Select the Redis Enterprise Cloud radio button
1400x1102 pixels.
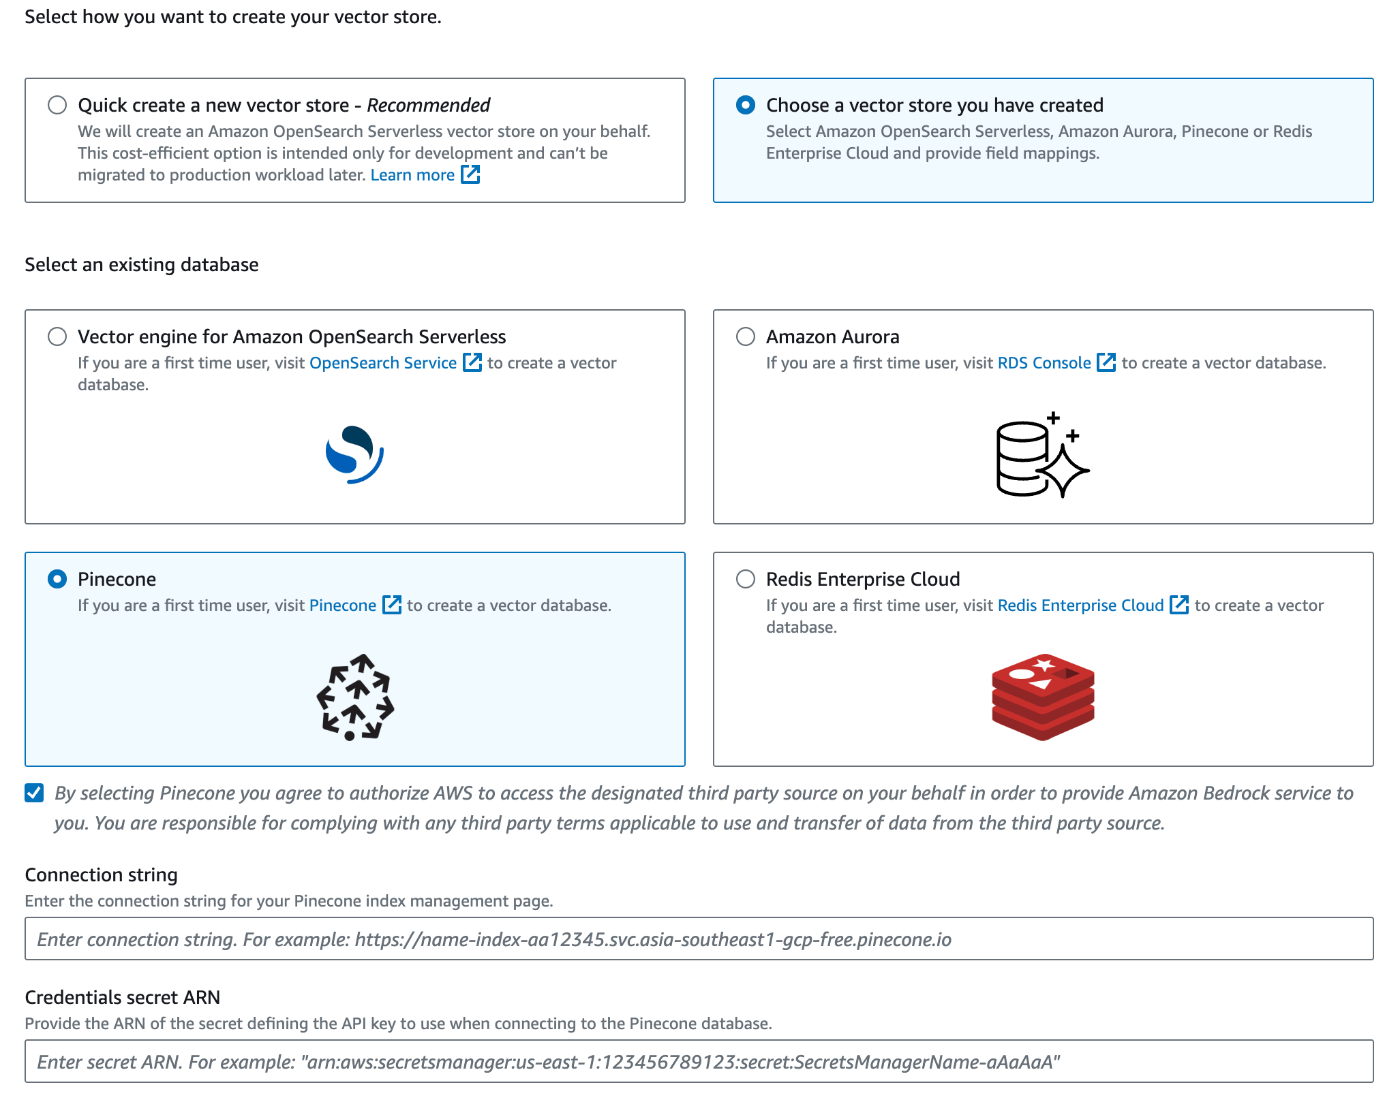point(746,579)
